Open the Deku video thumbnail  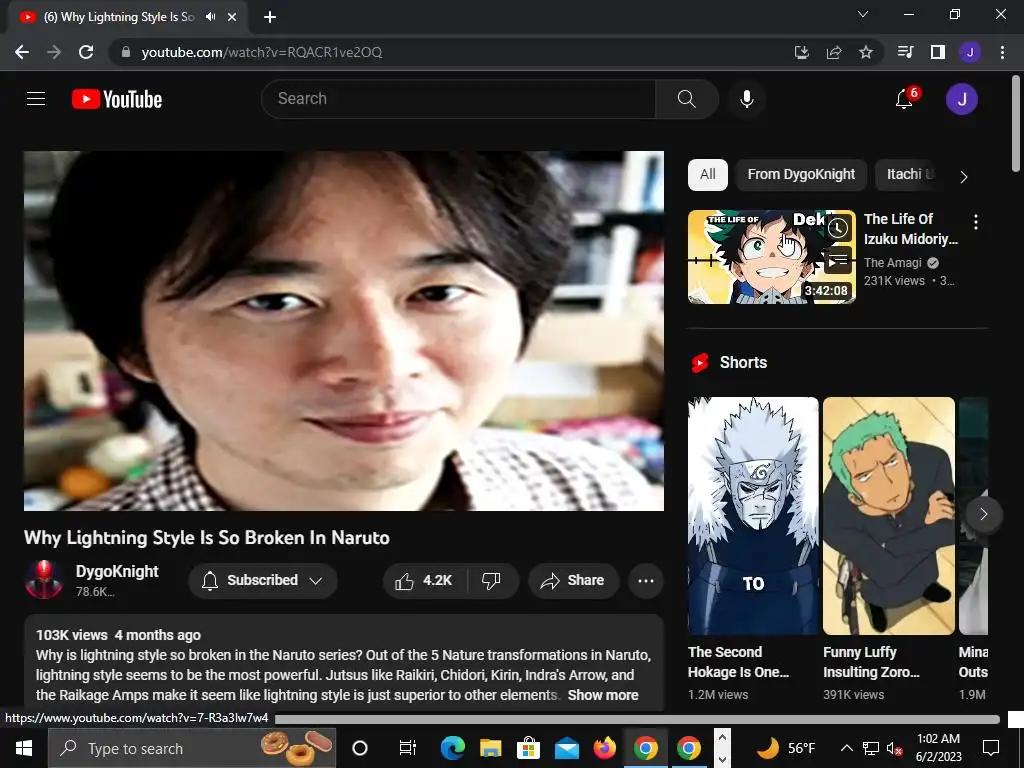771,257
